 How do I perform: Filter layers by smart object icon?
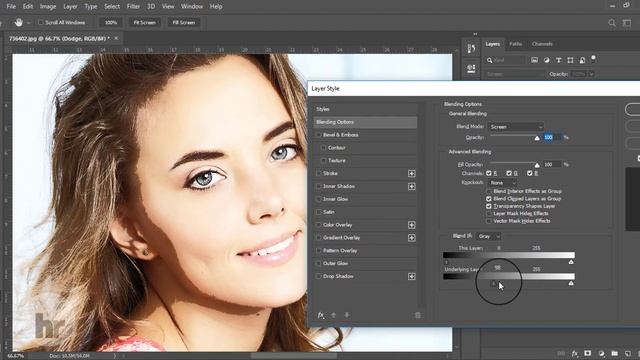pos(582,60)
